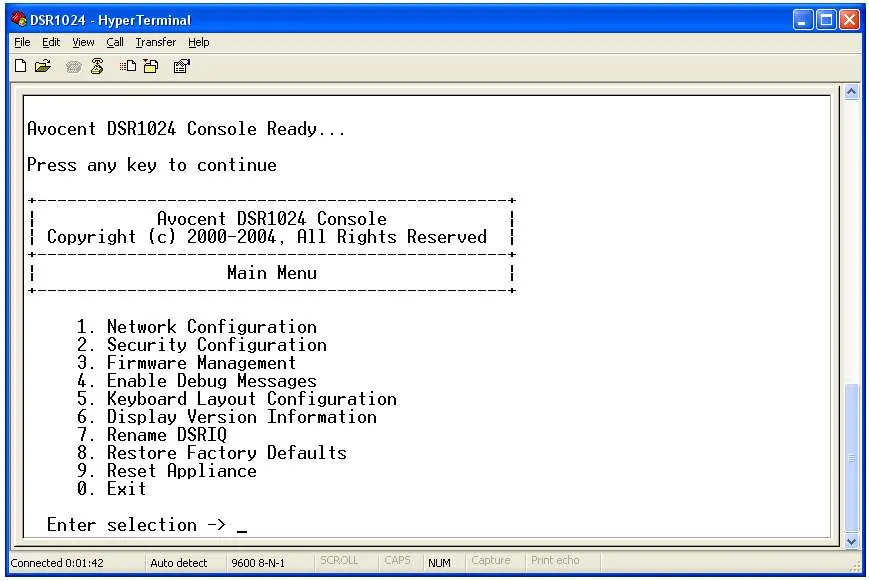Click the scroll down arrow
Image resolution: width=869 pixels, height=581 pixels.
[852, 541]
